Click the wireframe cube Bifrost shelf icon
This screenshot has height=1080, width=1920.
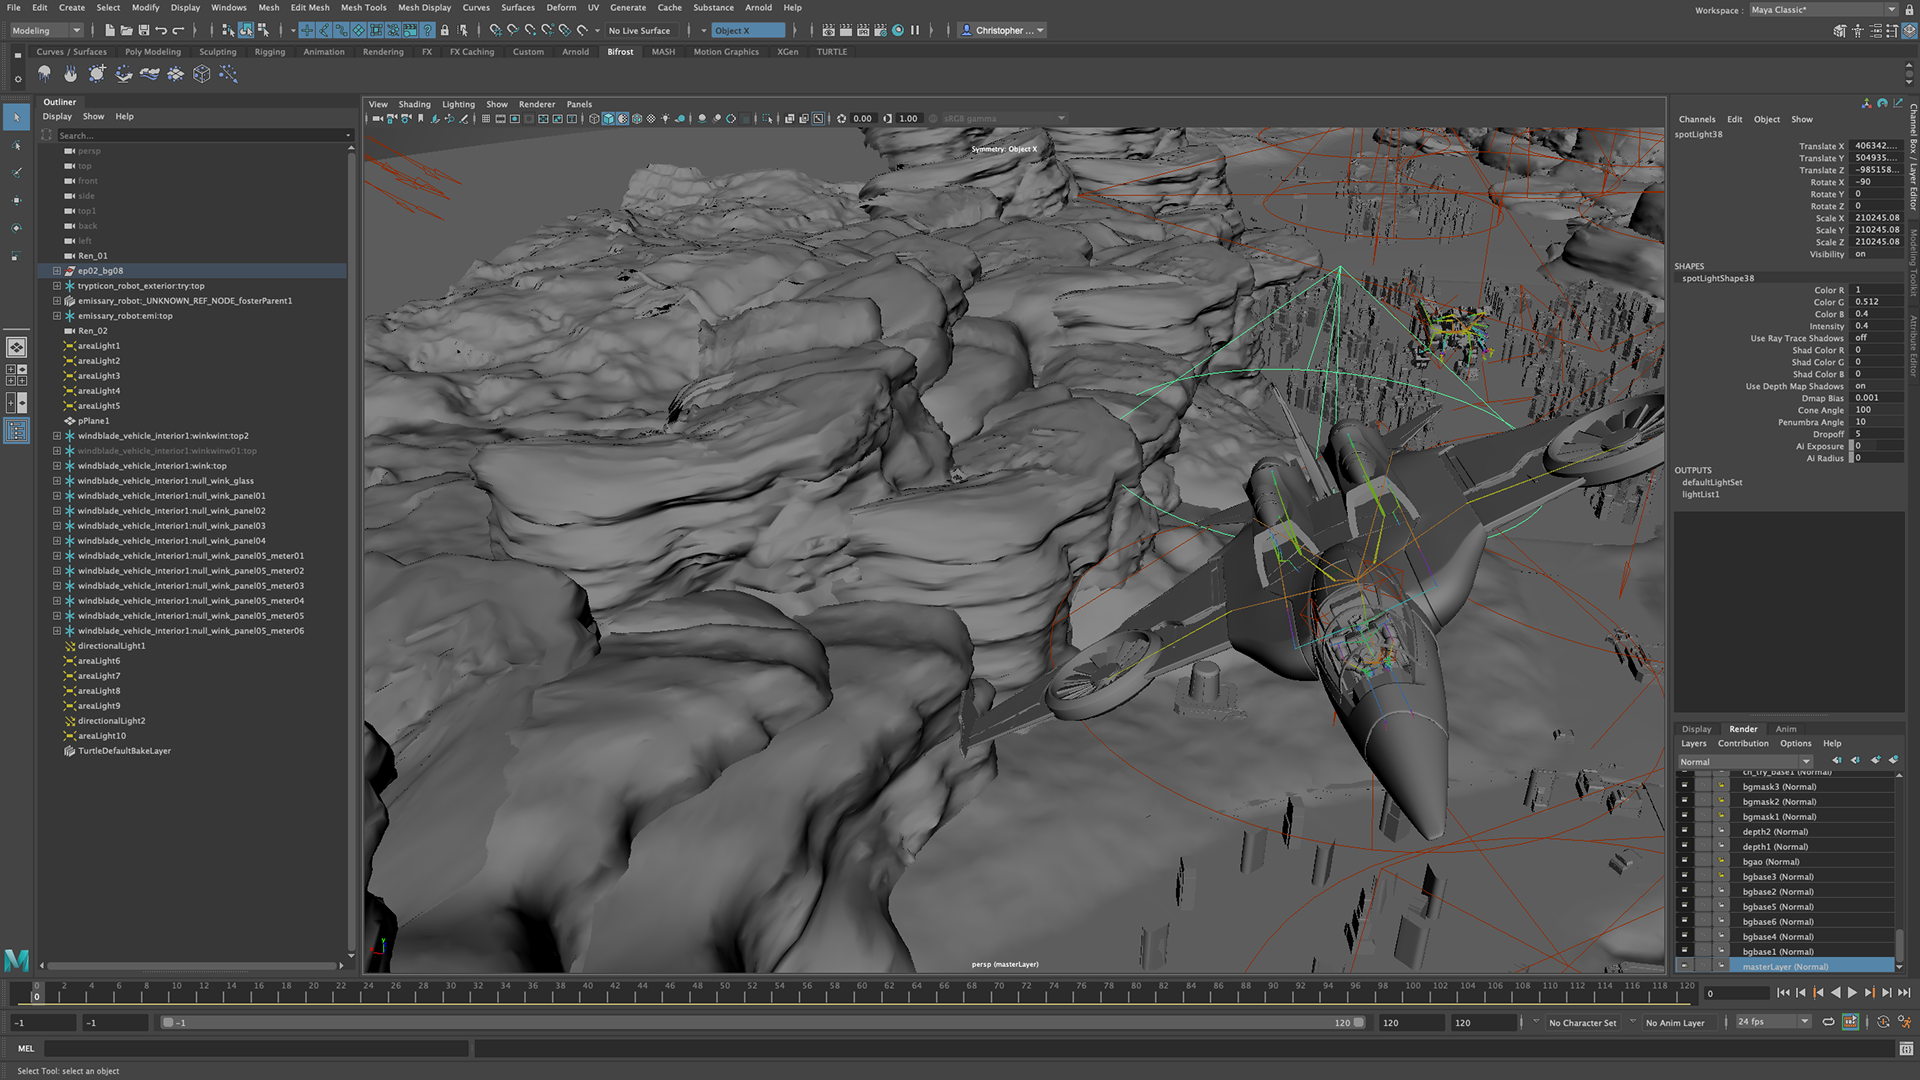click(202, 74)
